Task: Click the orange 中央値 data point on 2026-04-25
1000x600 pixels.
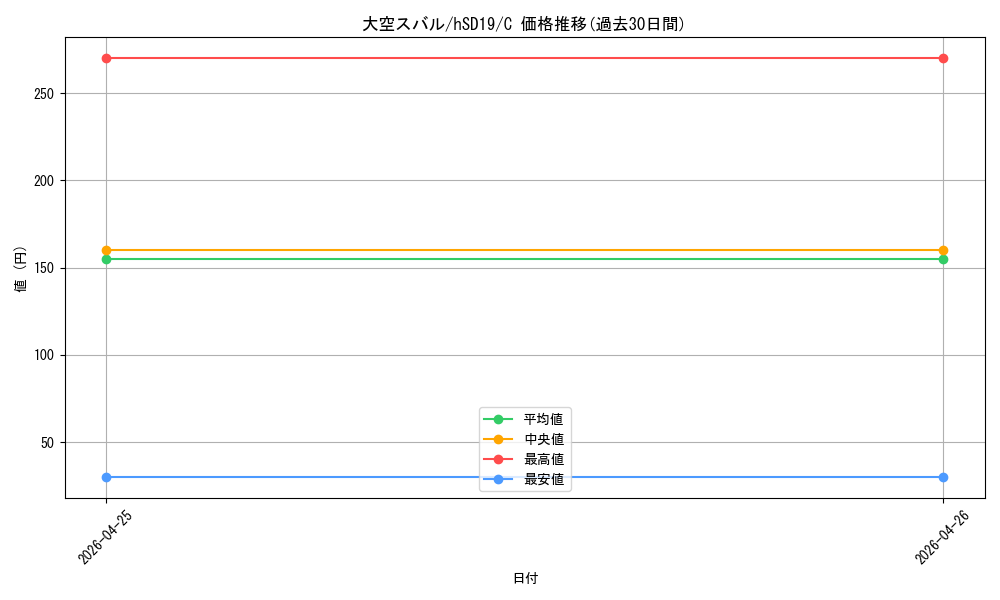Action: click(x=107, y=251)
